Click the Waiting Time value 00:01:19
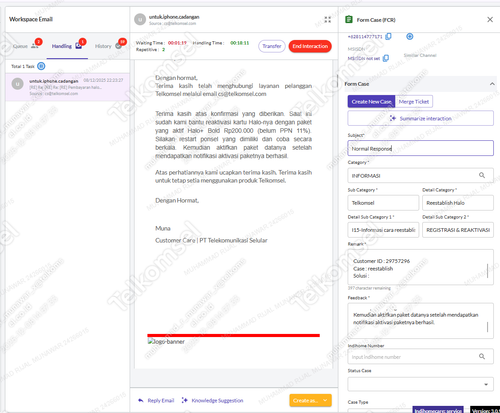Viewport: 500px width, 413px height. click(x=177, y=43)
